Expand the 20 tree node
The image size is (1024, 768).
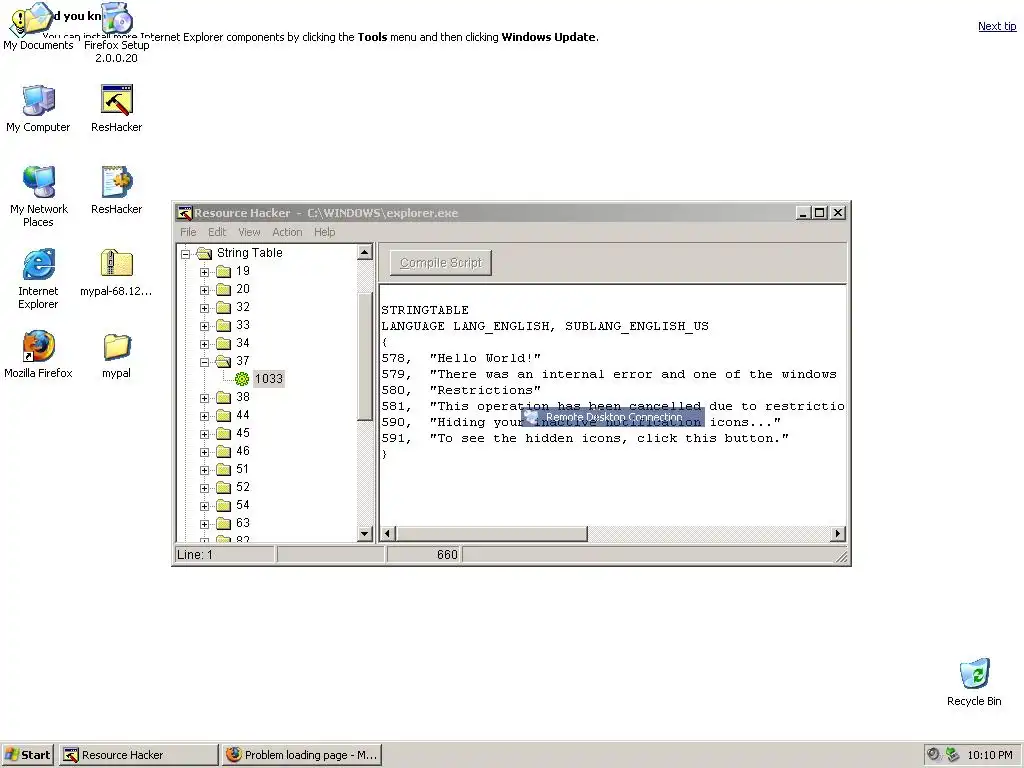click(x=204, y=290)
